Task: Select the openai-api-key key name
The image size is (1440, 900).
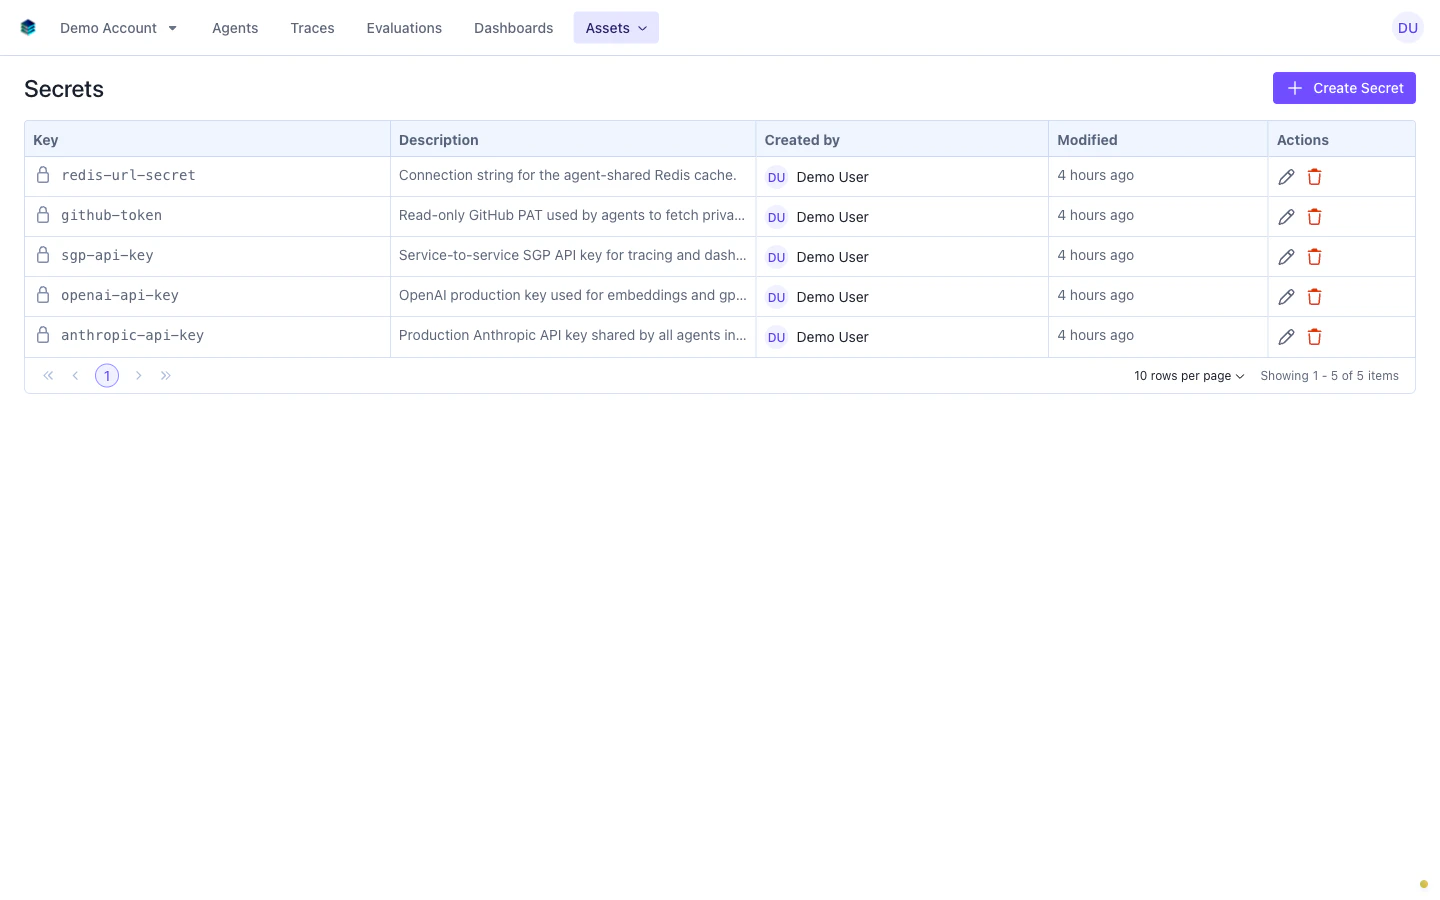Action: (120, 295)
